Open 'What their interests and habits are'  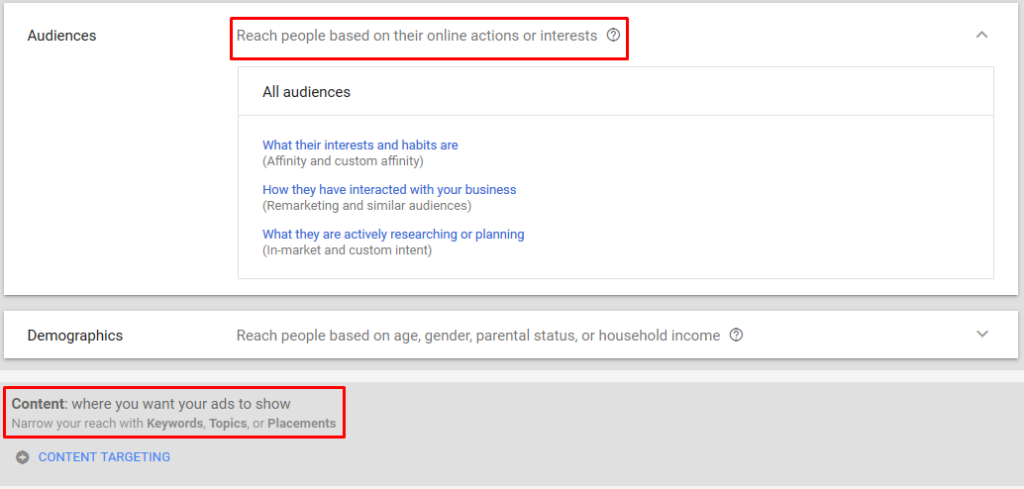pyautogui.click(x=360, y=145)
